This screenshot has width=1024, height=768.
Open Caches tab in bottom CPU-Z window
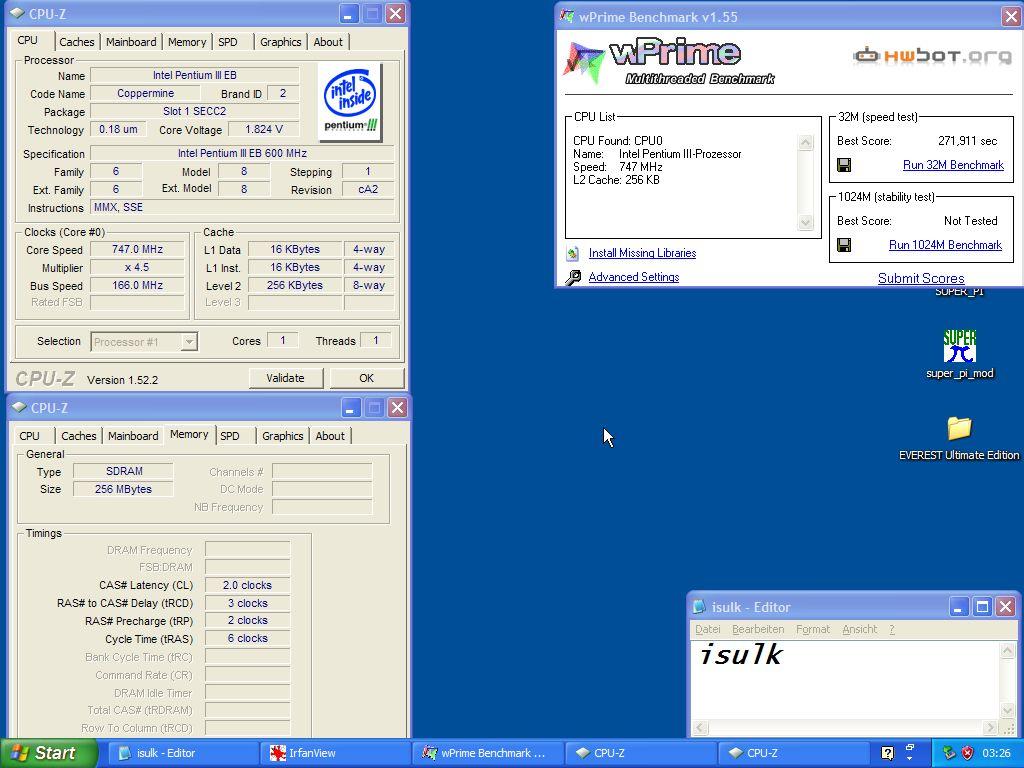point(78,436)
